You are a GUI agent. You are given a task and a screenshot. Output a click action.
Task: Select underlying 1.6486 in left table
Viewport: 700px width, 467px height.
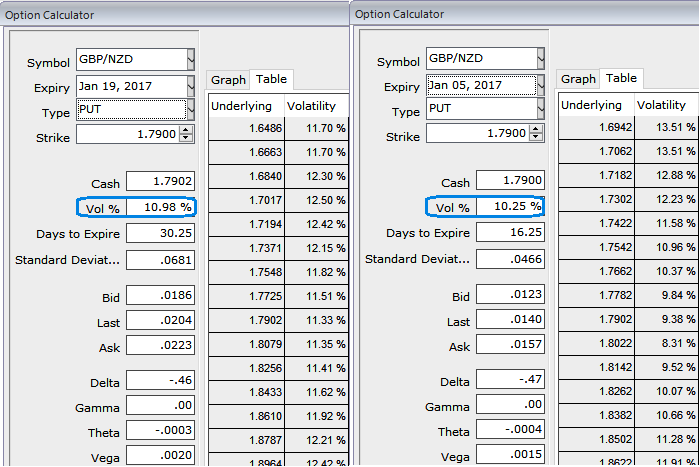click(246, 129)
